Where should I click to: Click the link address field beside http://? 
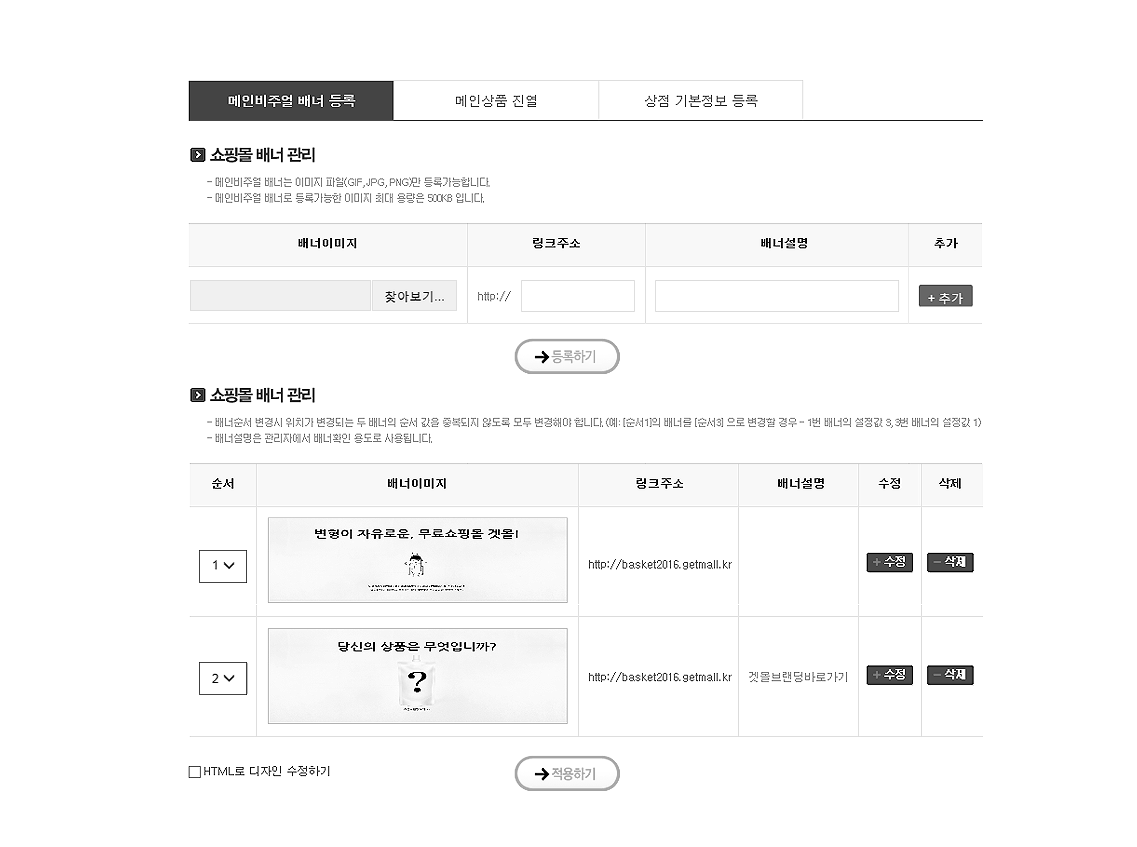click(578, 295)
